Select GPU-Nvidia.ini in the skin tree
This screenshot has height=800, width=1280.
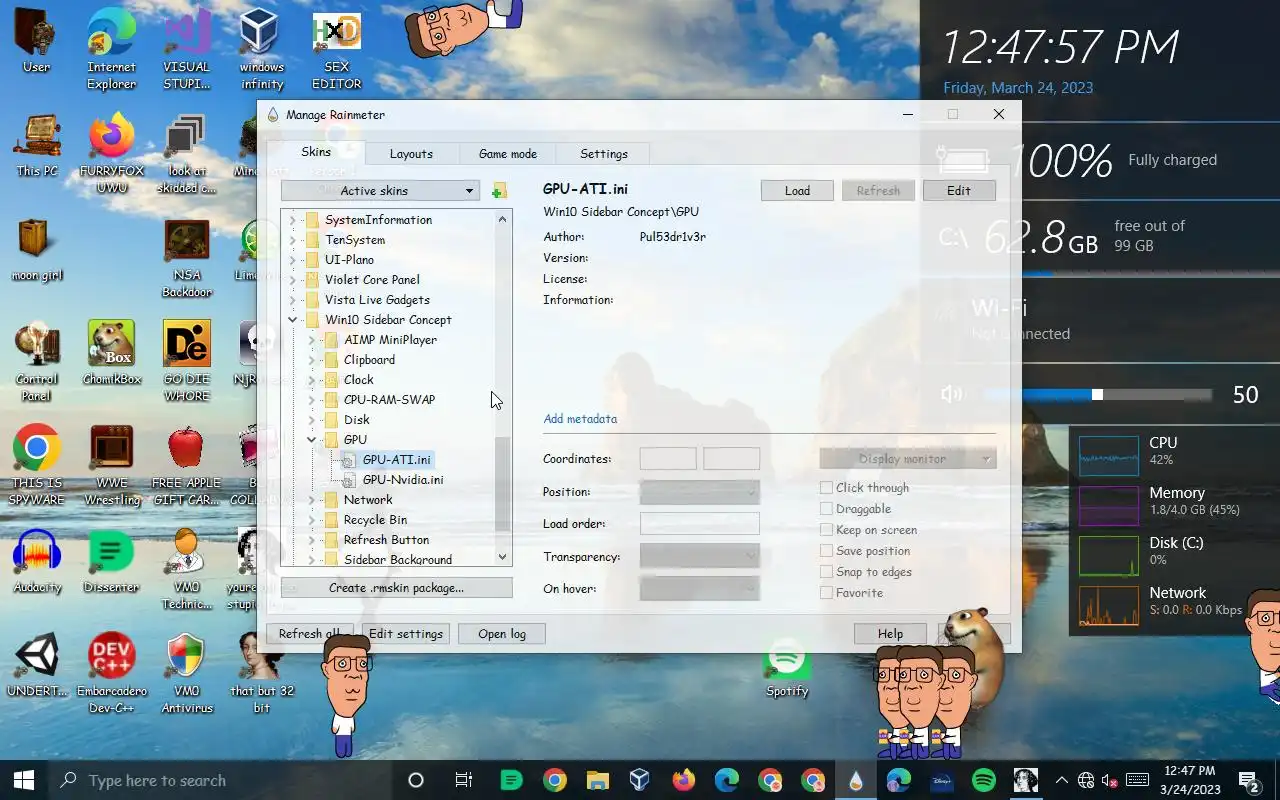tap(403, 480)
